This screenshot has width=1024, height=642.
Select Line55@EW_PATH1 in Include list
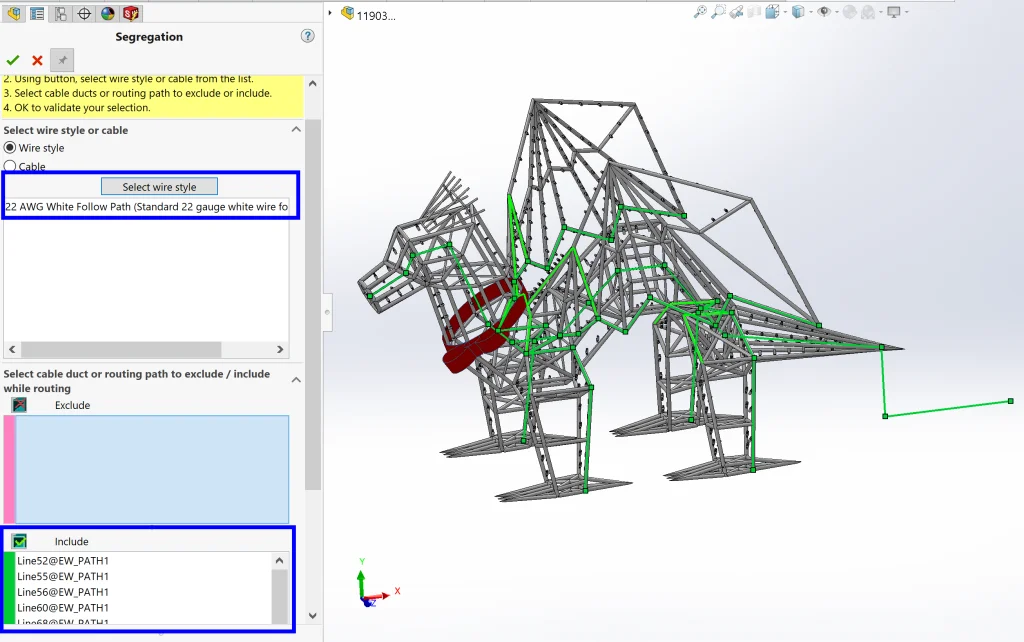(x=63, y=576)
